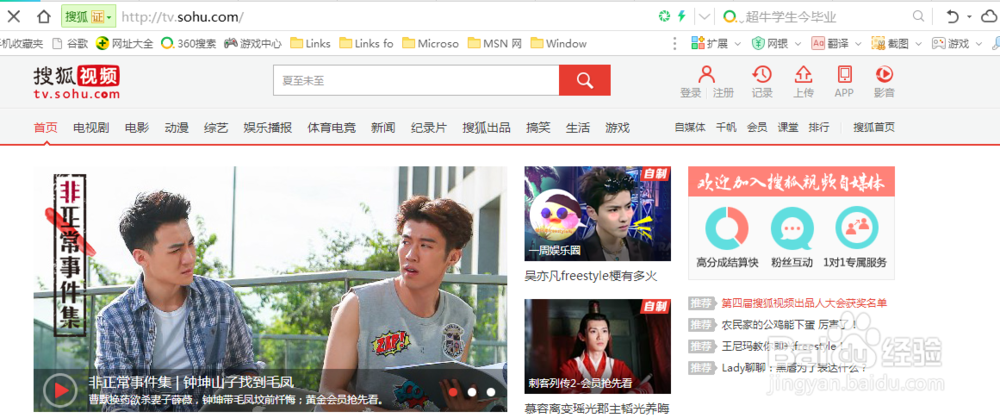Open the Microso bookmark folder

(430, 43)
